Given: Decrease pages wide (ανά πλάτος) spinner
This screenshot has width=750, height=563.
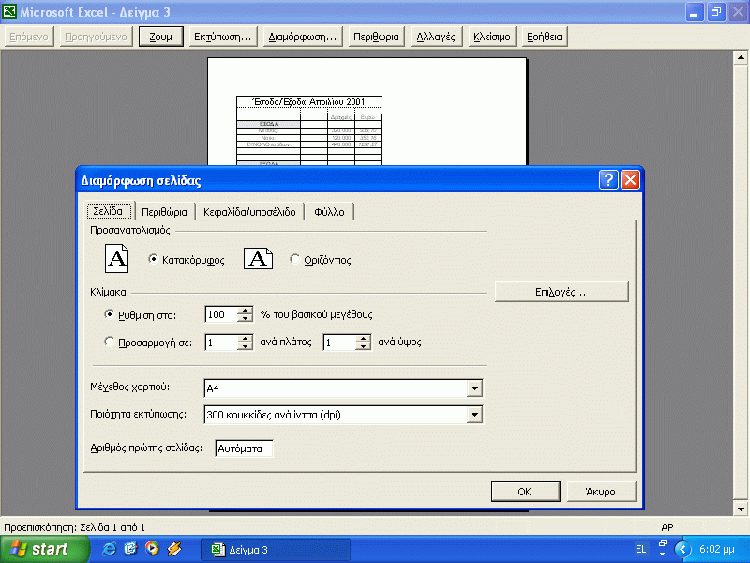Looking at the screenshot, I should [x=245, y=346].
